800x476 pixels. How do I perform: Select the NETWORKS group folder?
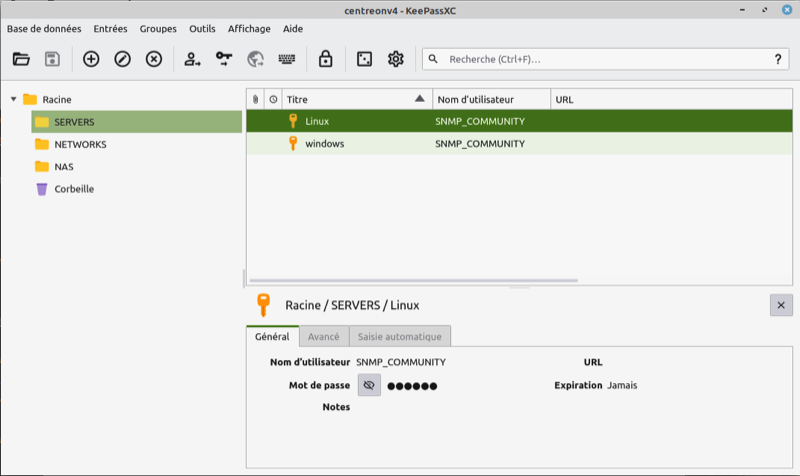tap(79, 144)
